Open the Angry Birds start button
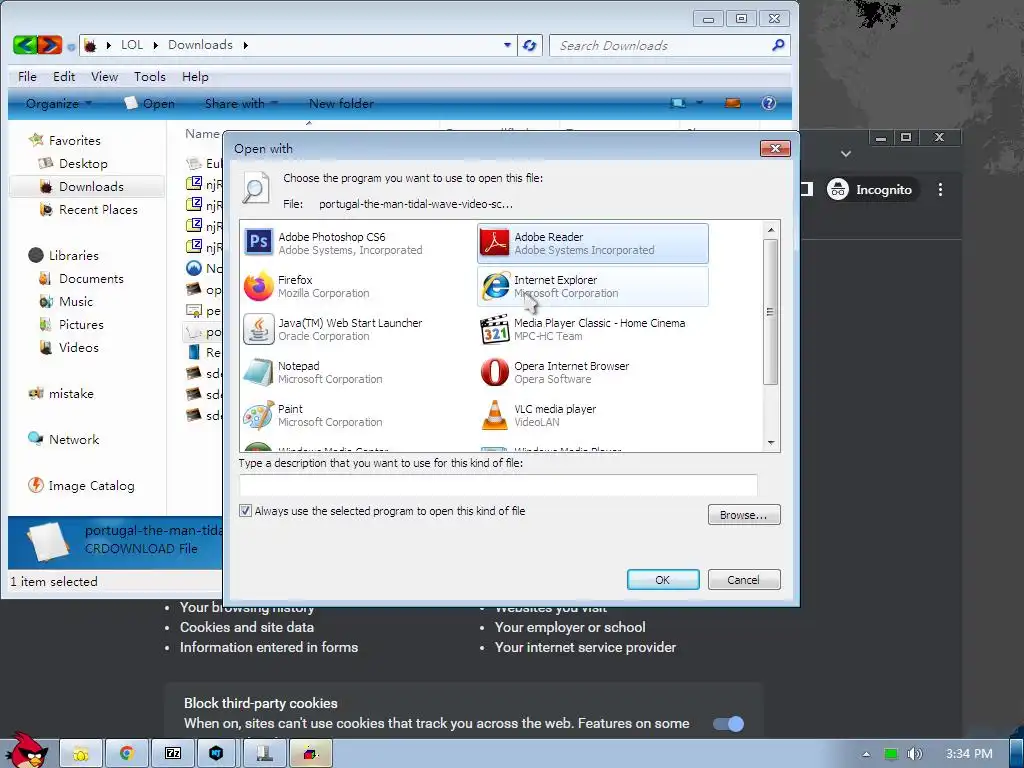 pos(25,750)
